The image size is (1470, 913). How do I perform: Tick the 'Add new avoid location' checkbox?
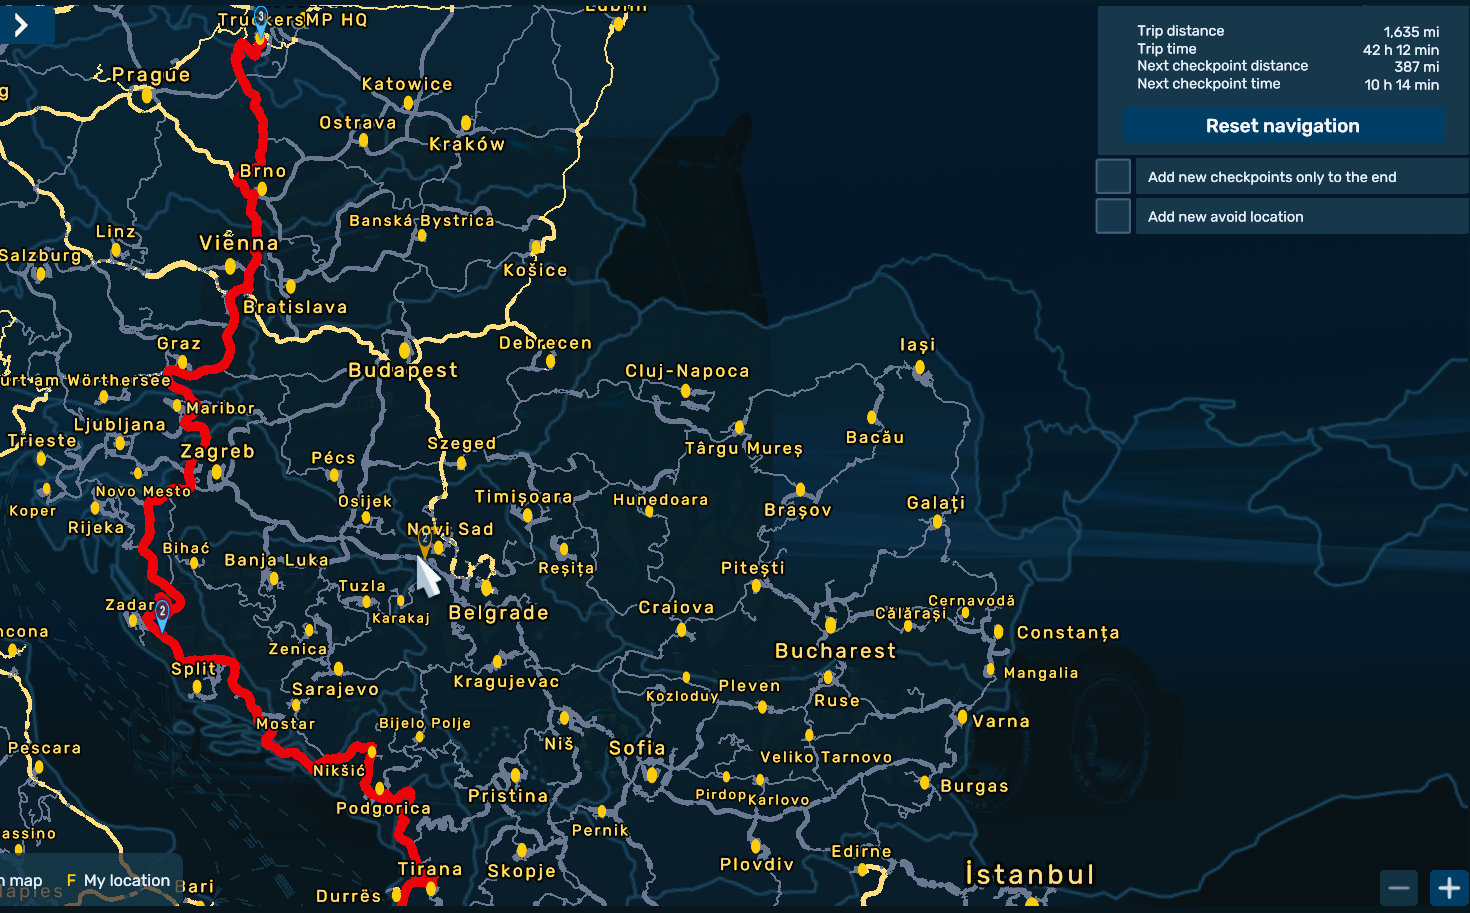click(x=1113, y=216)
